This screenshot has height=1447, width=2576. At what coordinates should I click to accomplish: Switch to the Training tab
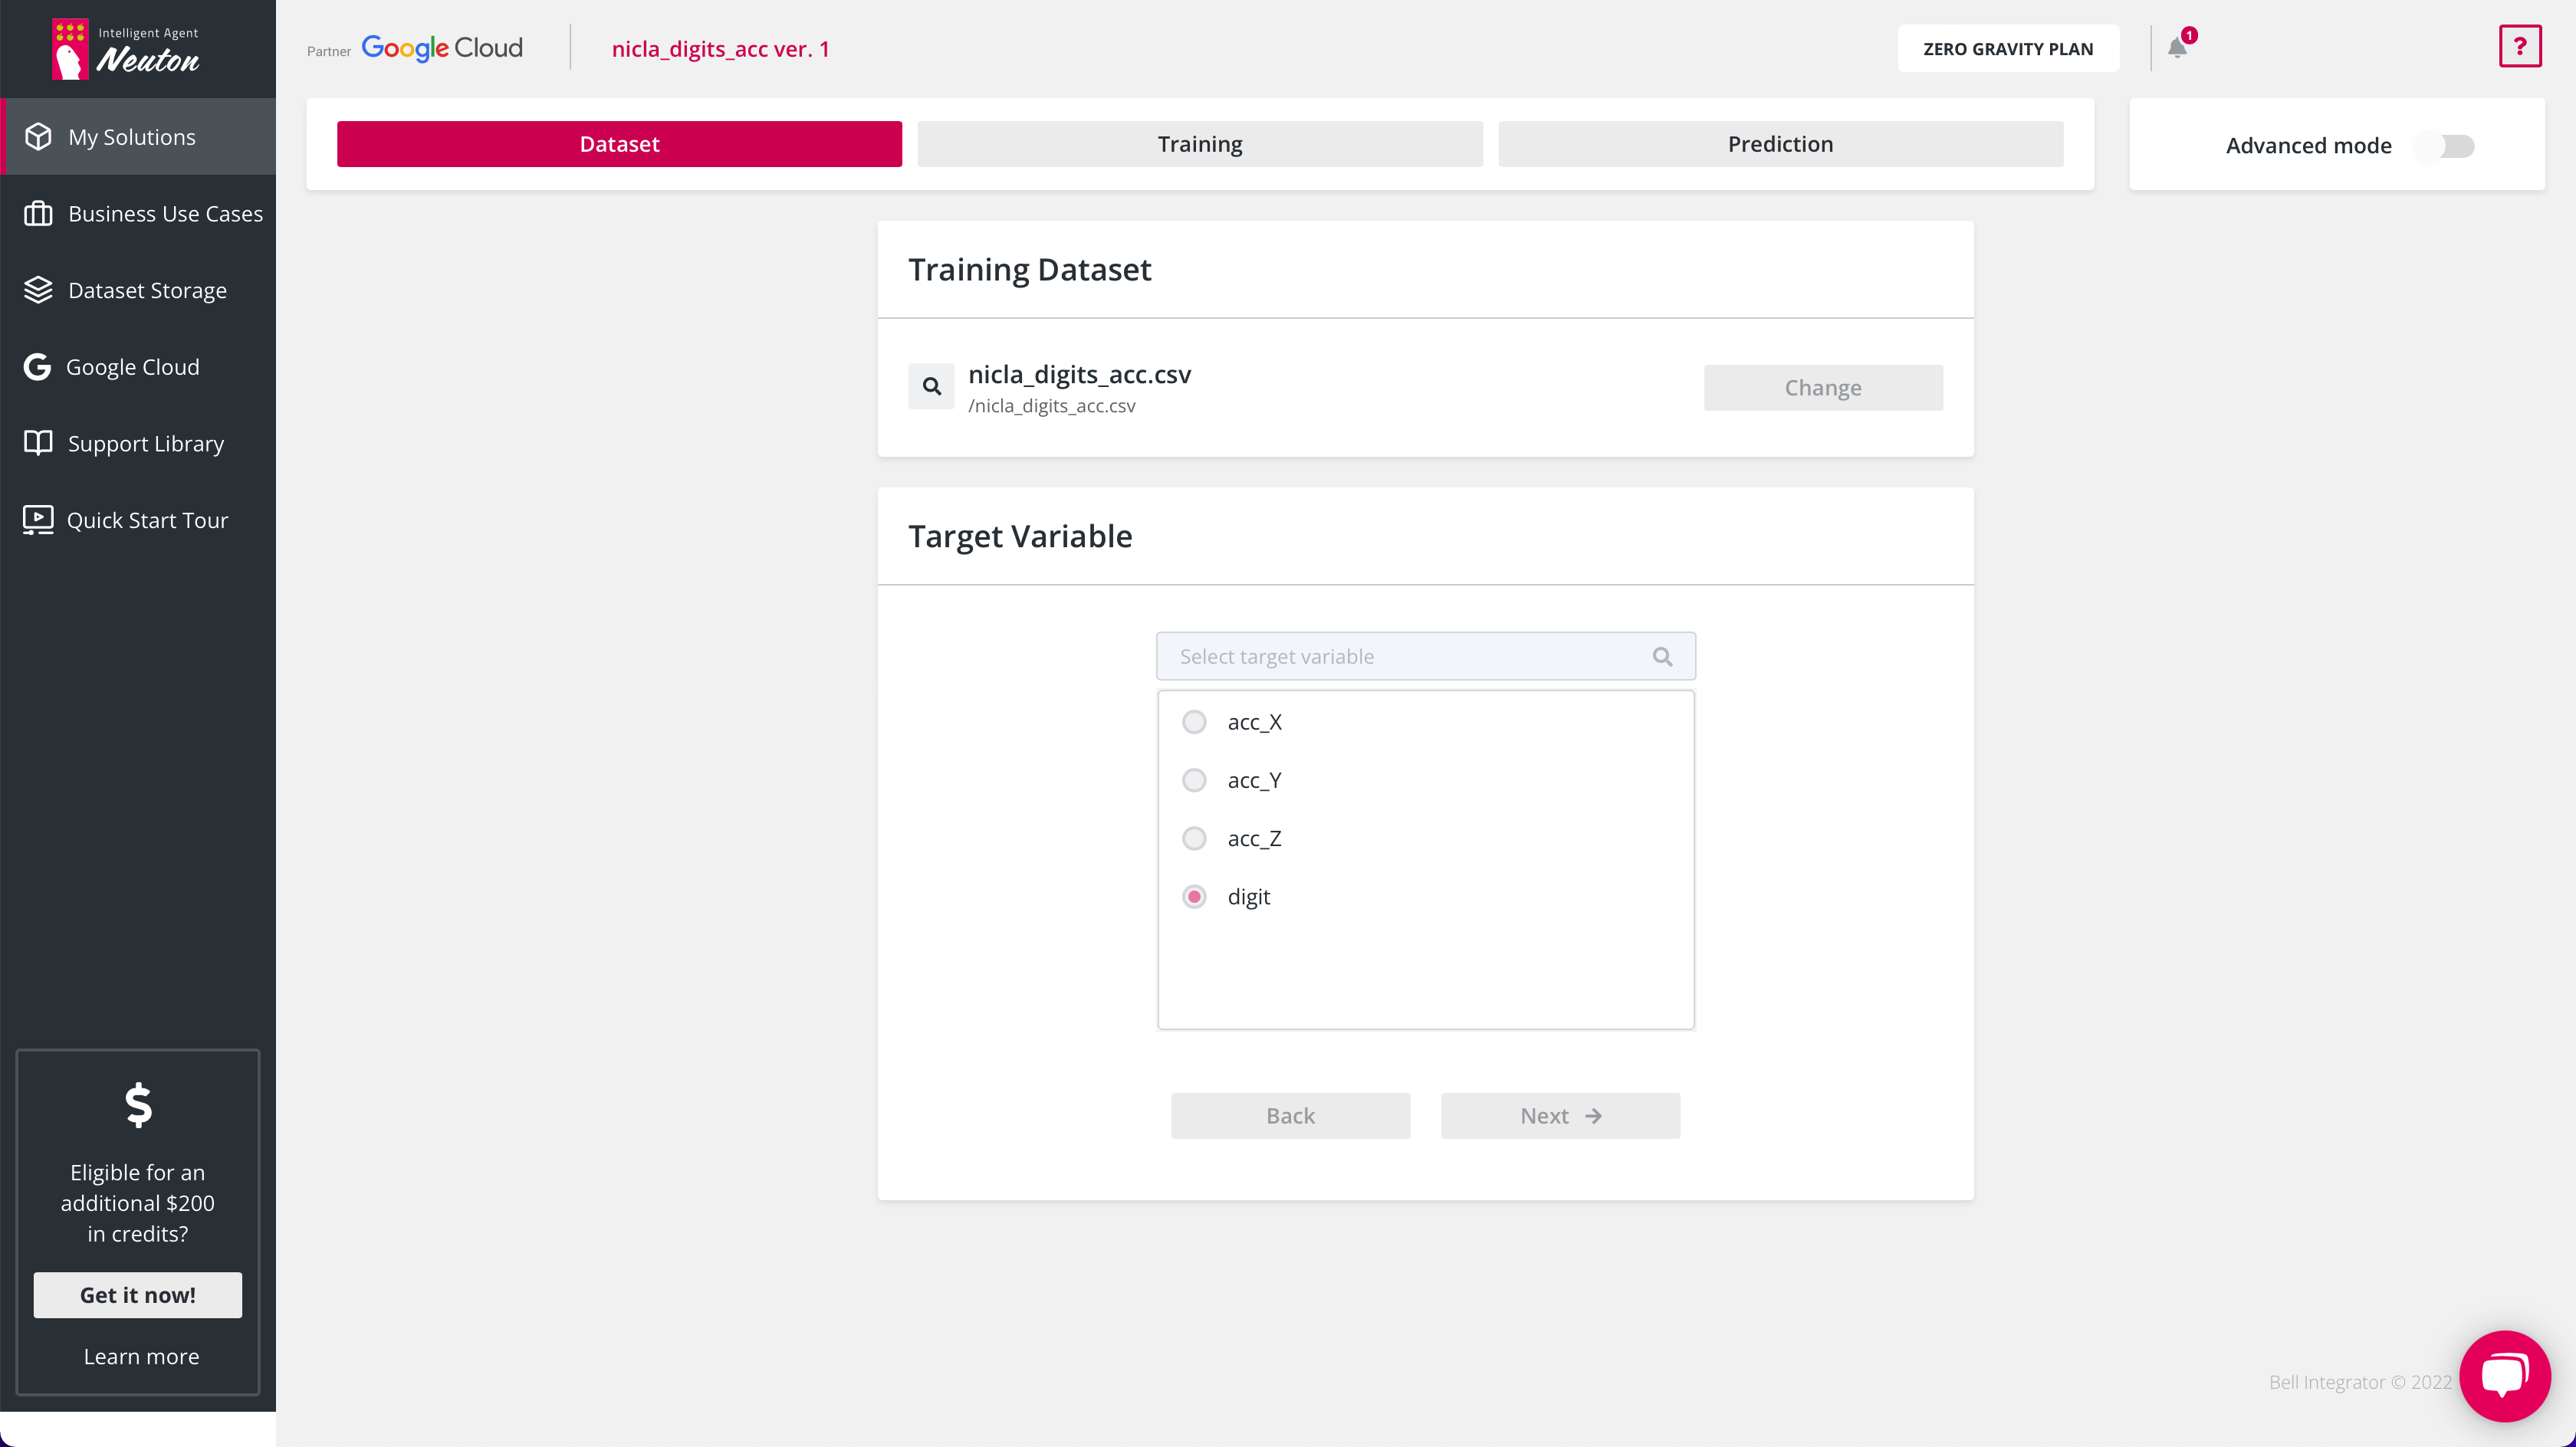(x=1199, y=144)
